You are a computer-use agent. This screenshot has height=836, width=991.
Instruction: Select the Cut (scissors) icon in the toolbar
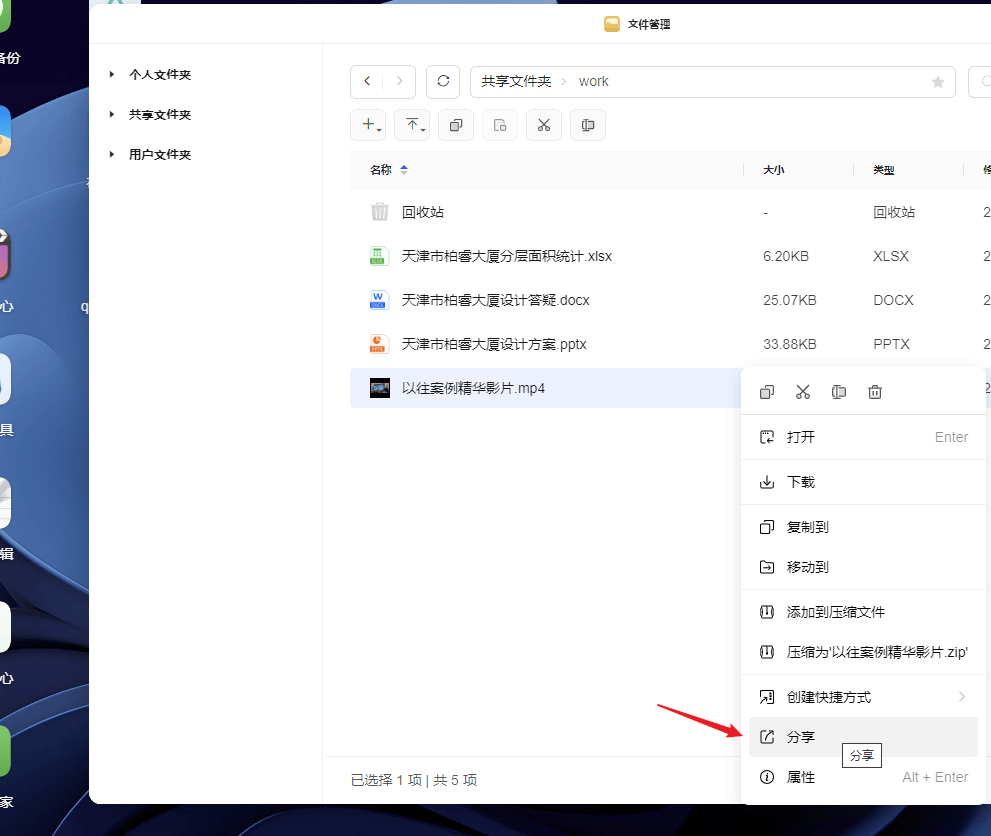(x=544, y=124)
